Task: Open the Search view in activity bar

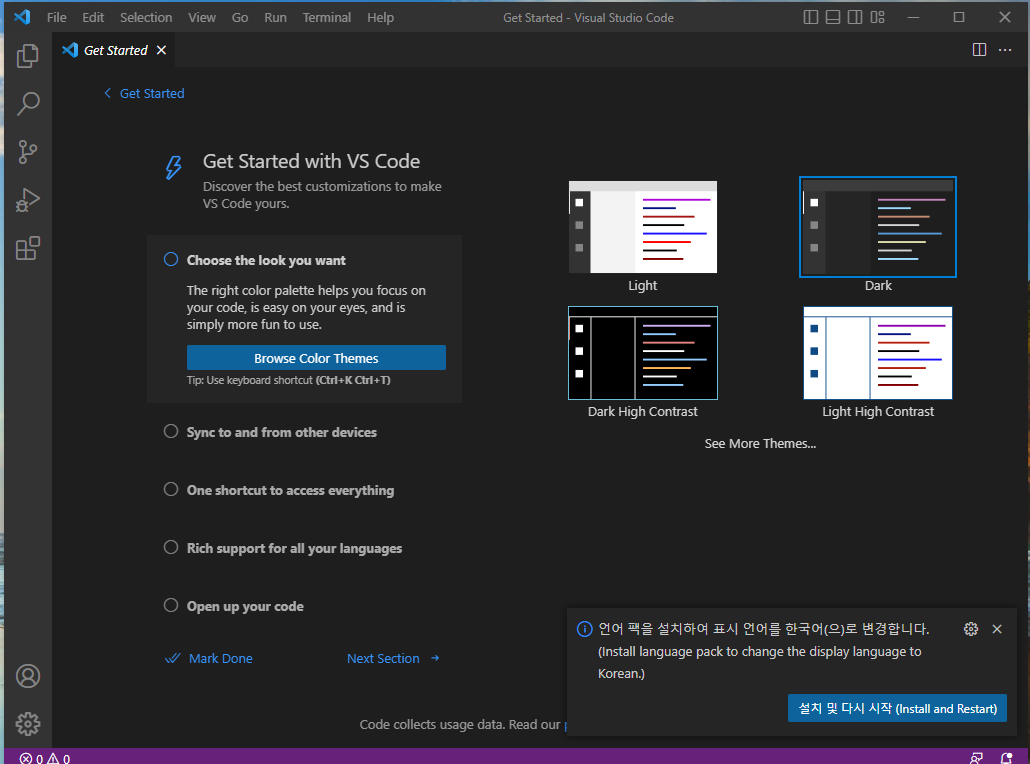Action: pyautogui.click(x=28, y=104)
